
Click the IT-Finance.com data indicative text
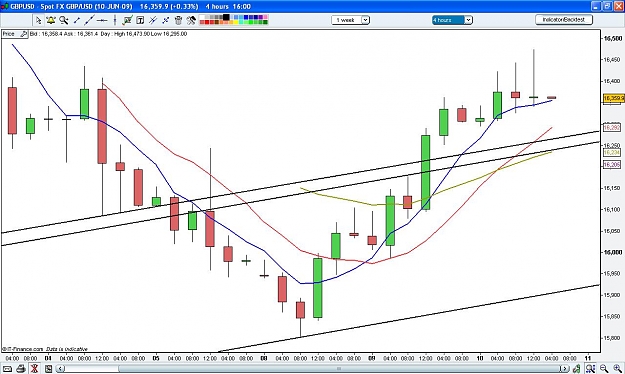pos(45,349)
